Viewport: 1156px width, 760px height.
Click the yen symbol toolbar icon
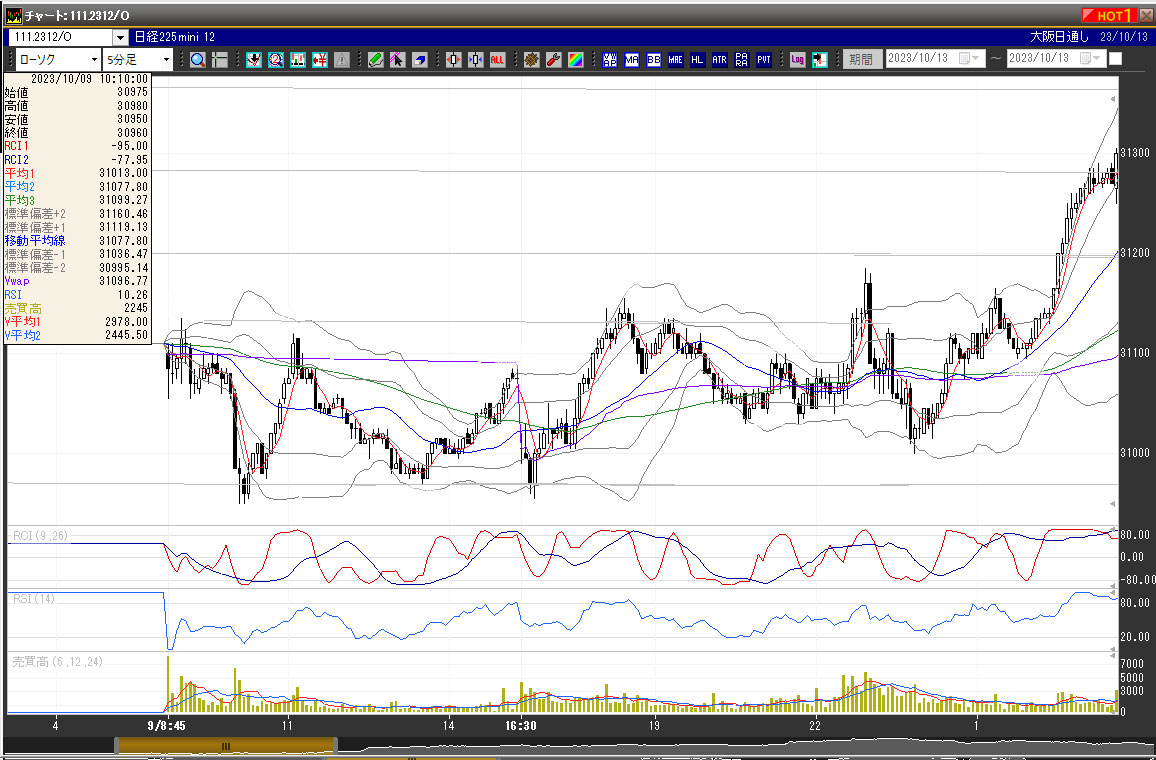point(319,60)
